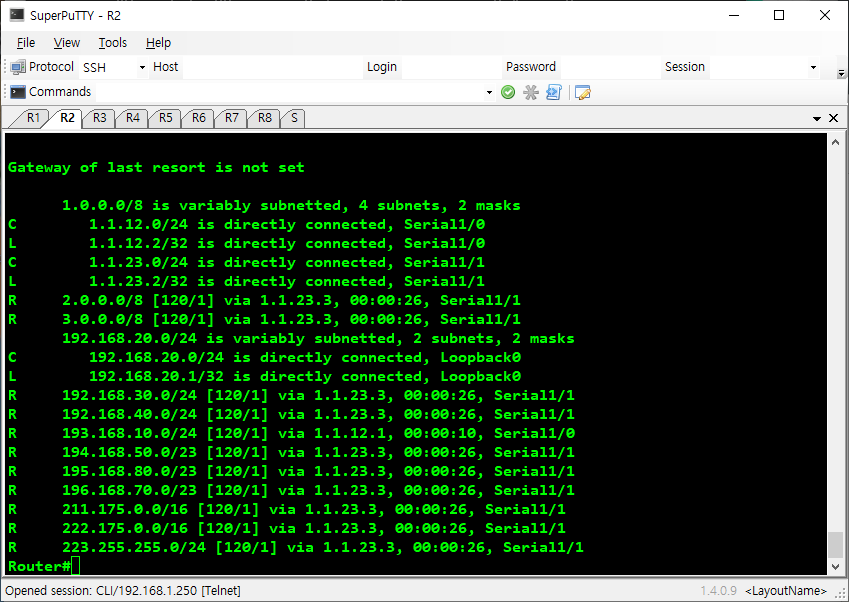
Task: Switch to the R5 tab
Action: 166,118
